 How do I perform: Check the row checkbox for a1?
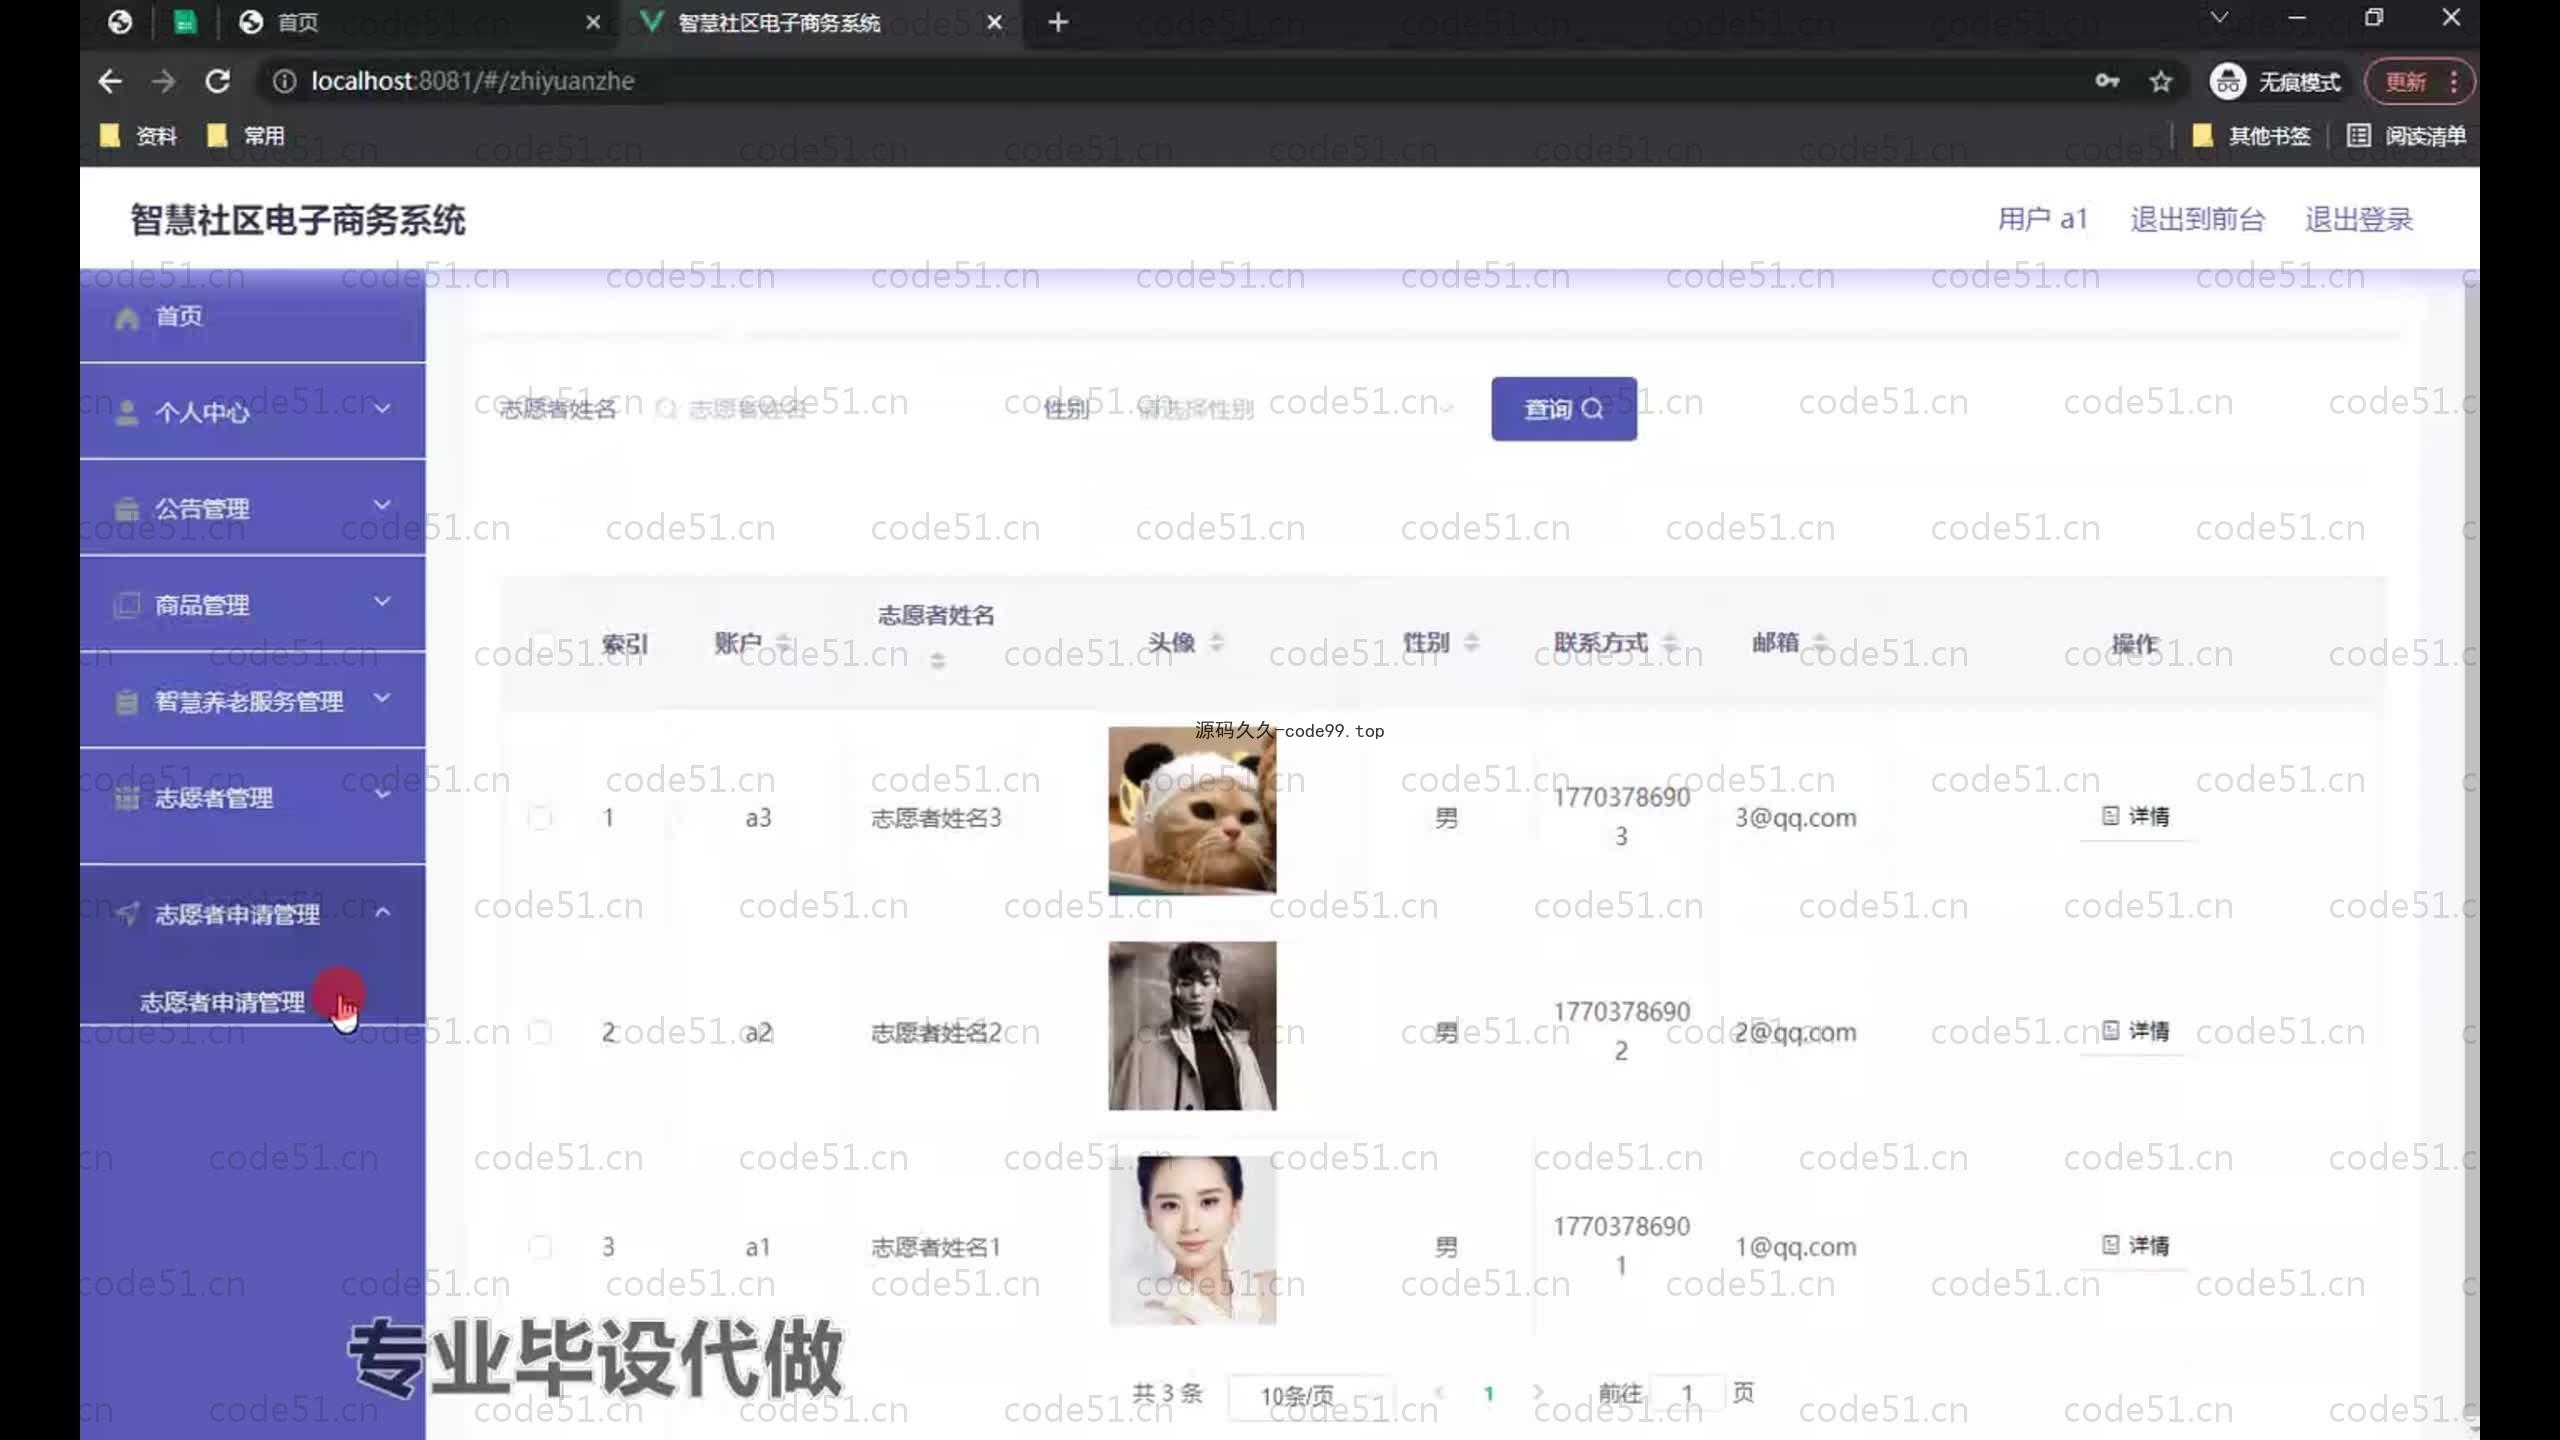[540, 1247]
